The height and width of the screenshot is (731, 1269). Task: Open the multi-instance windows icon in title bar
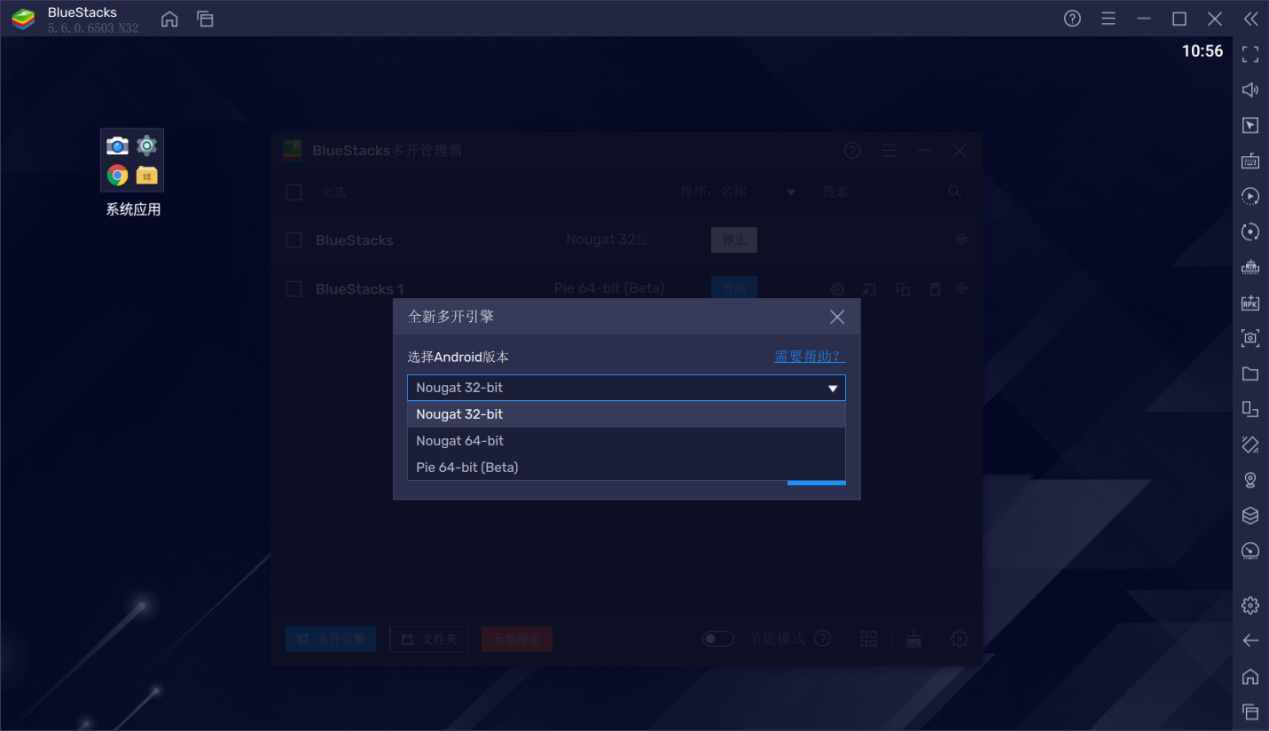[x=205, y=19]
